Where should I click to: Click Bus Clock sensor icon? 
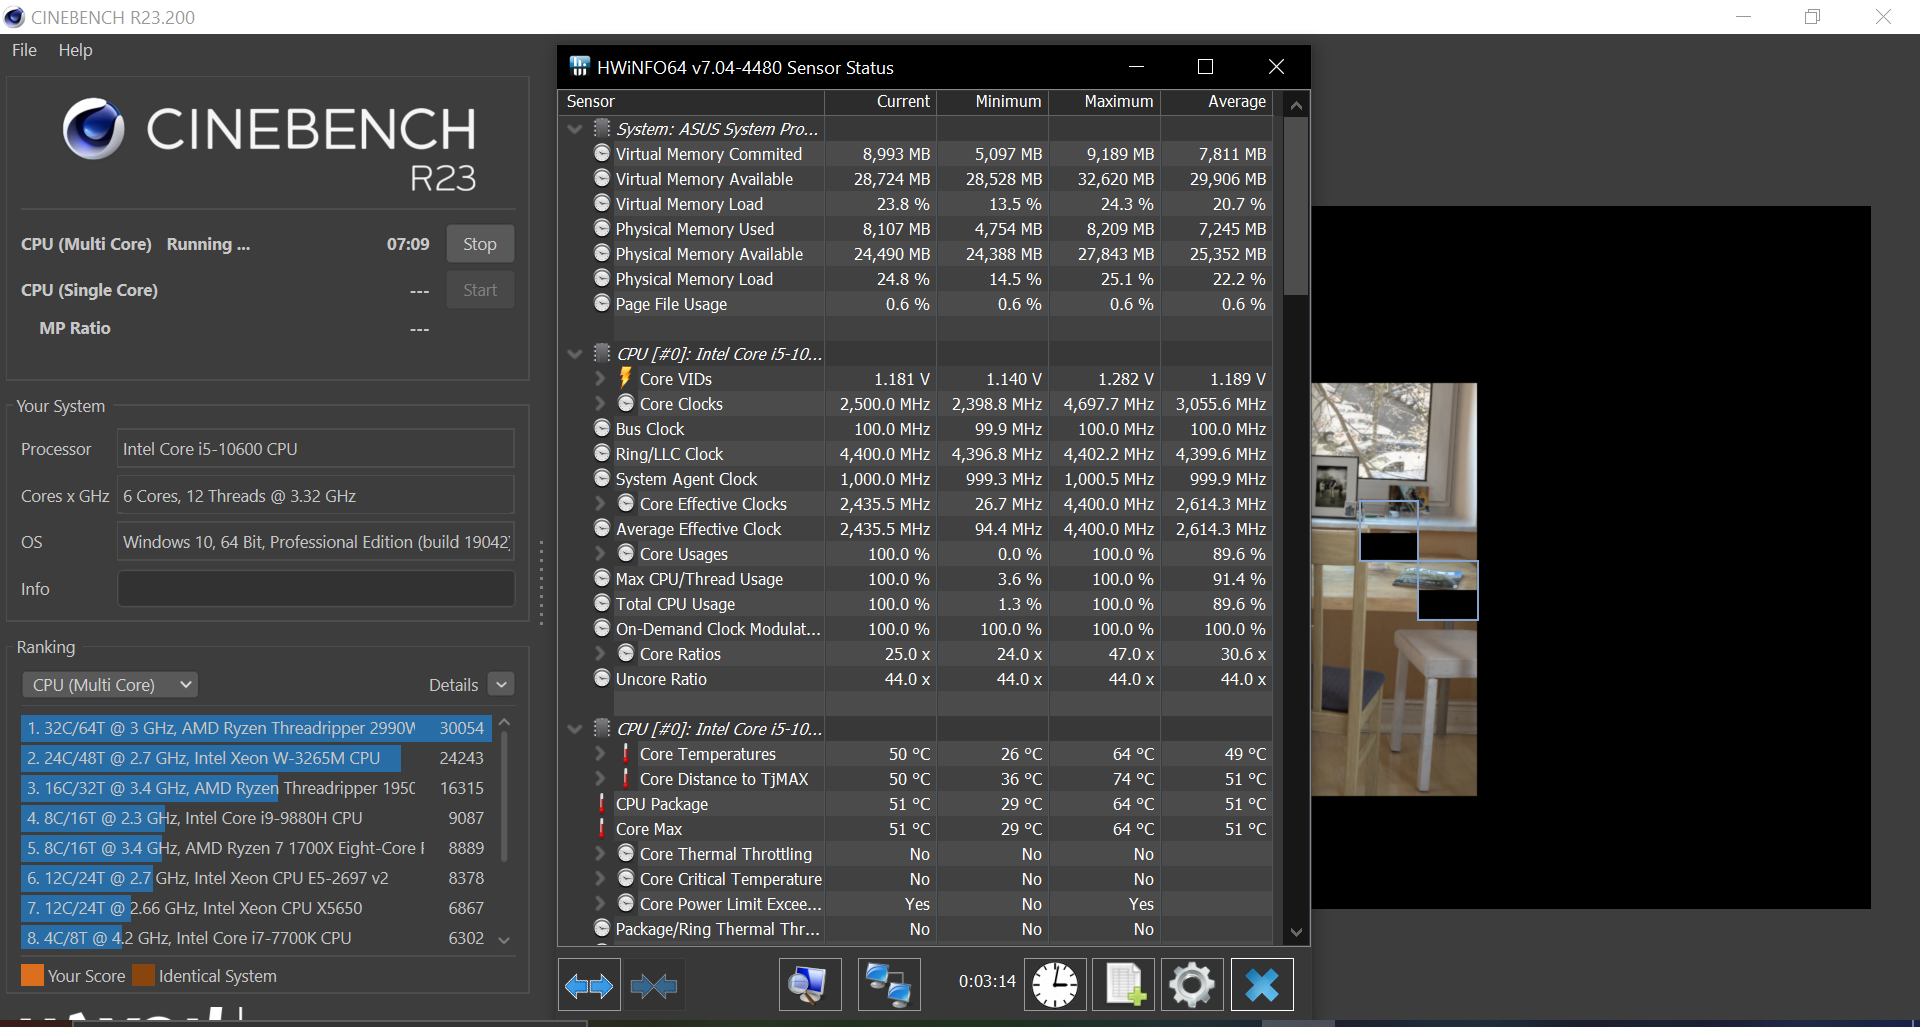tap(602, 428)
